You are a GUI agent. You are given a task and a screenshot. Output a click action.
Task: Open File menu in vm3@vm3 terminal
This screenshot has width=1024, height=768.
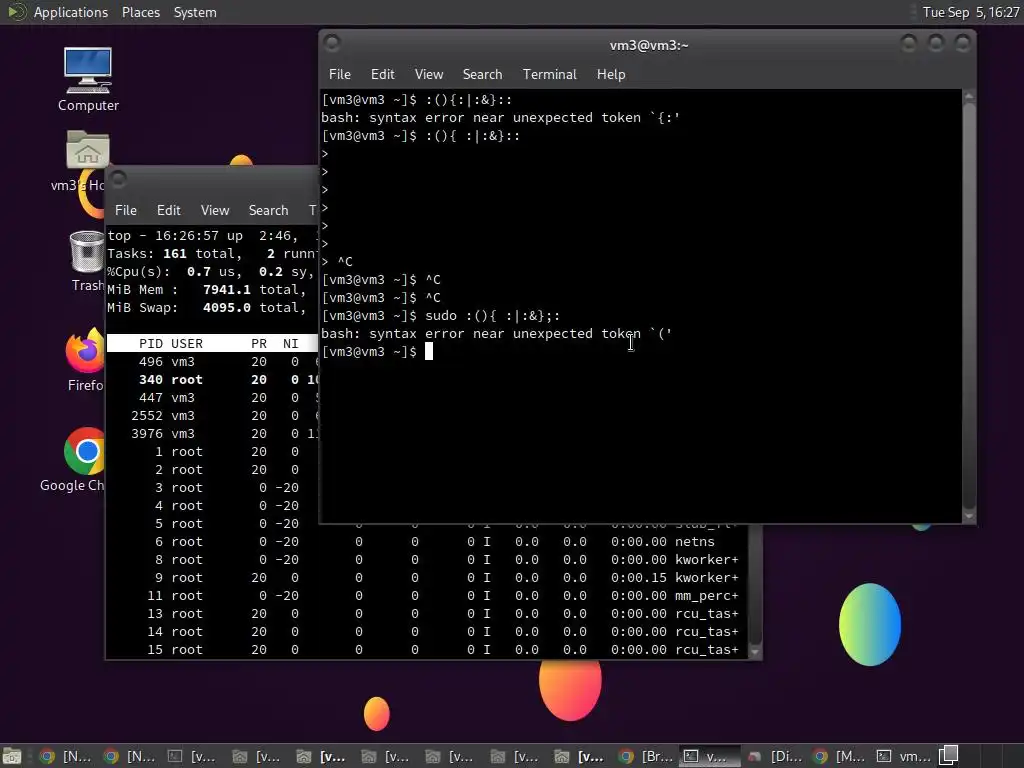pos(340,74)
